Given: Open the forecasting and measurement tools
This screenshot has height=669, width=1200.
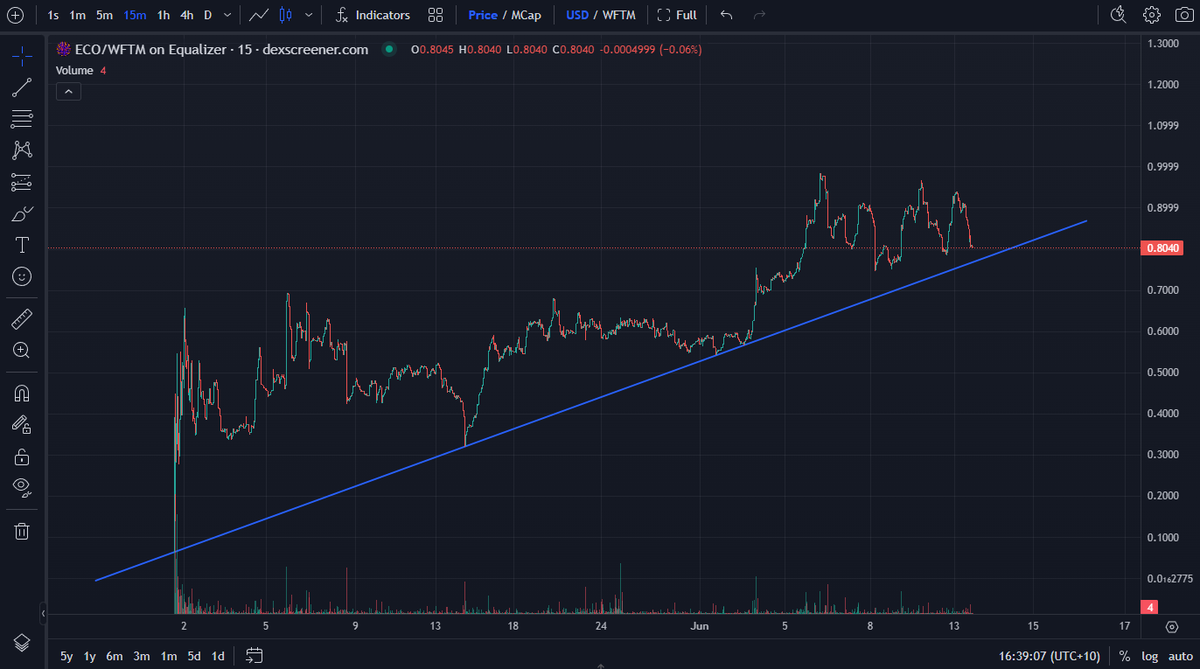Looking at the screenshot, I should [x=22, y=182].
